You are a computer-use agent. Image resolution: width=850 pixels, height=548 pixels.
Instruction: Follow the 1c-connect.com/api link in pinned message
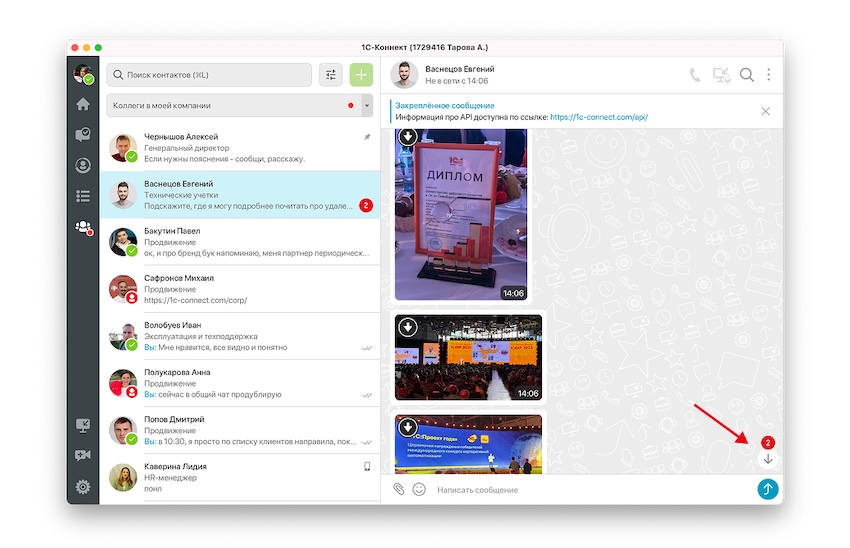point(598,117)
